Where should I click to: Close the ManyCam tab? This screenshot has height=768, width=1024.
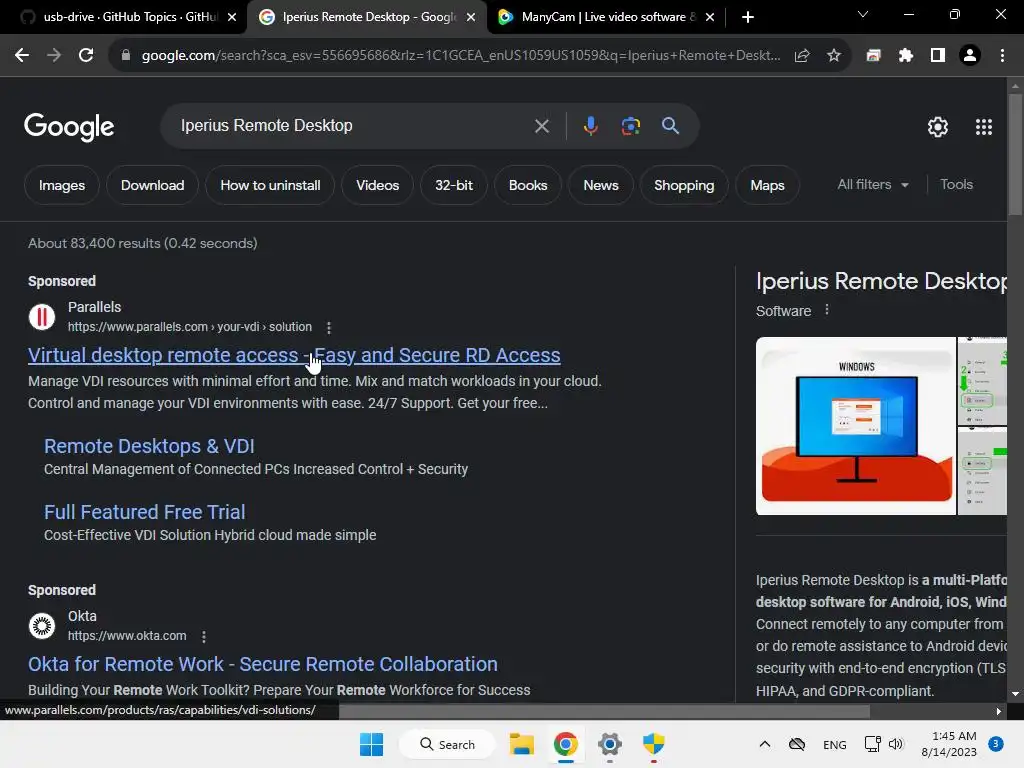710,17
